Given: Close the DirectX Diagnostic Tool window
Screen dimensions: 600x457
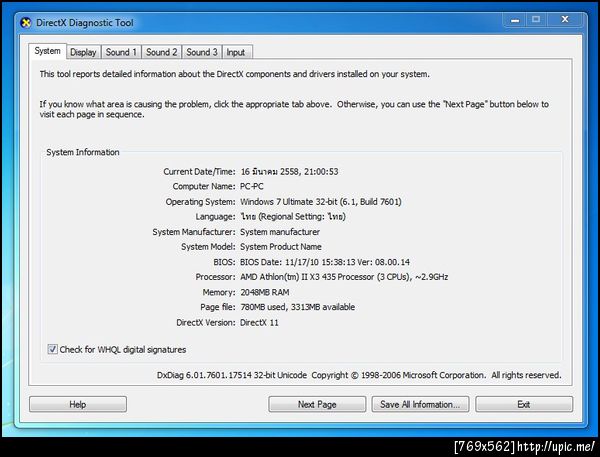Looking at the screenshot, I should [565, 20].
